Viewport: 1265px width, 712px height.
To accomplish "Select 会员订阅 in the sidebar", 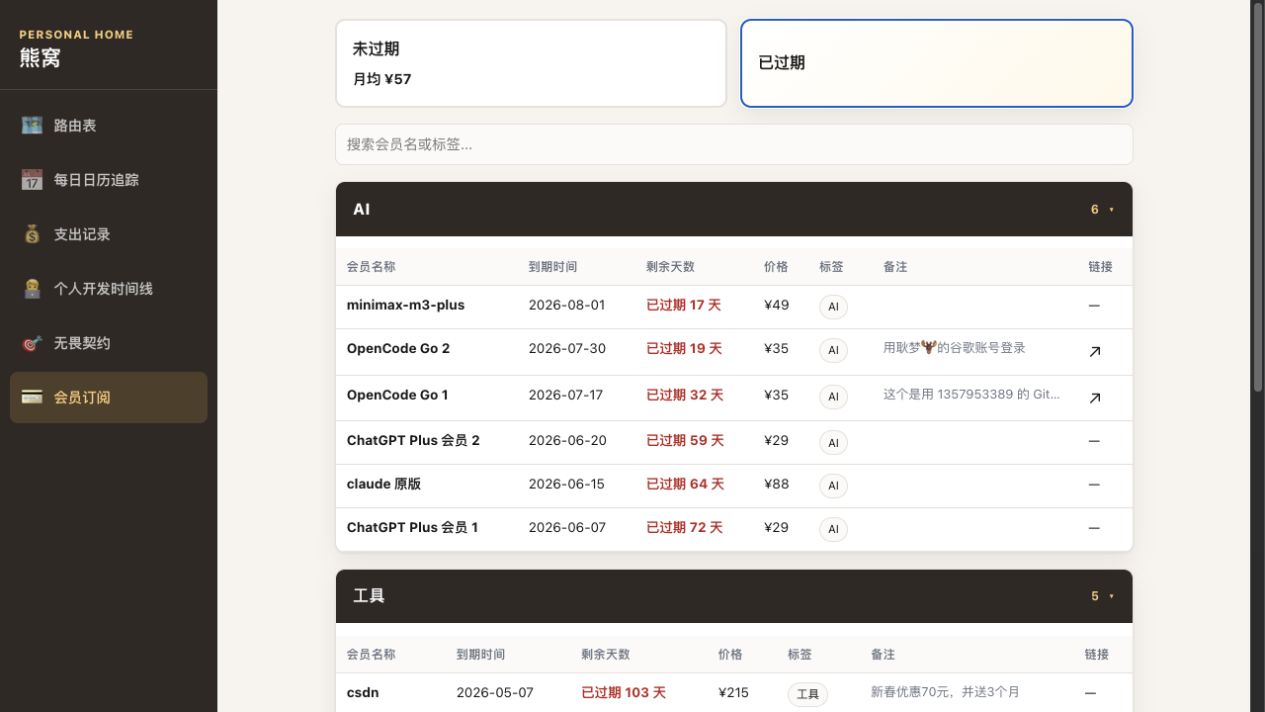I will tap(108, 397).
